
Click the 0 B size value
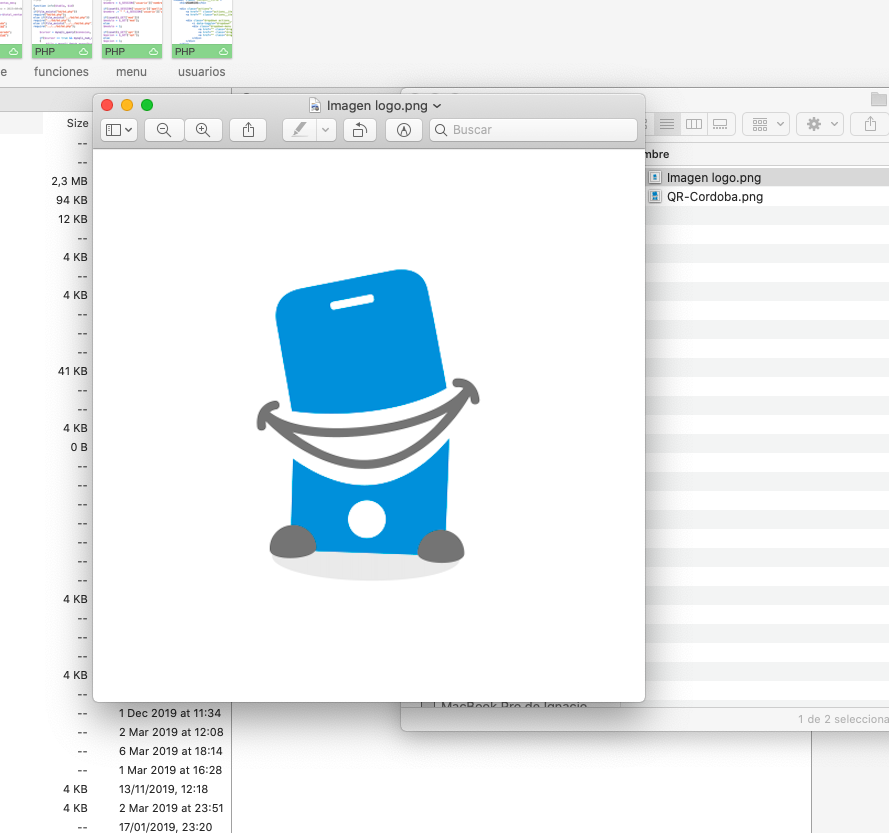click(x=79, y=447)
